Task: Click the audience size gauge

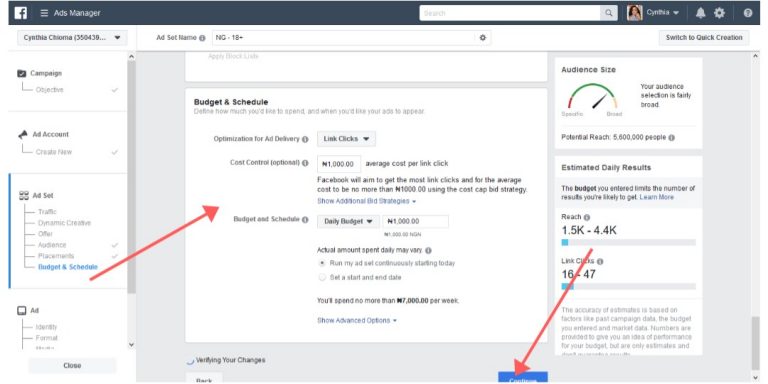Action: click(x=593, y=97)
